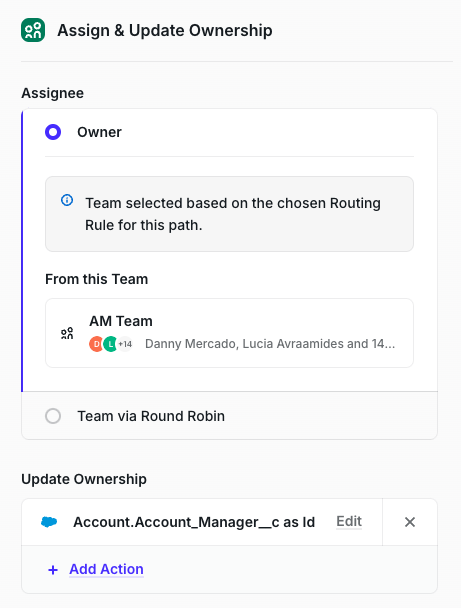Open the AM Team selection card
461x608 pixels.
(x=230, y=333)
